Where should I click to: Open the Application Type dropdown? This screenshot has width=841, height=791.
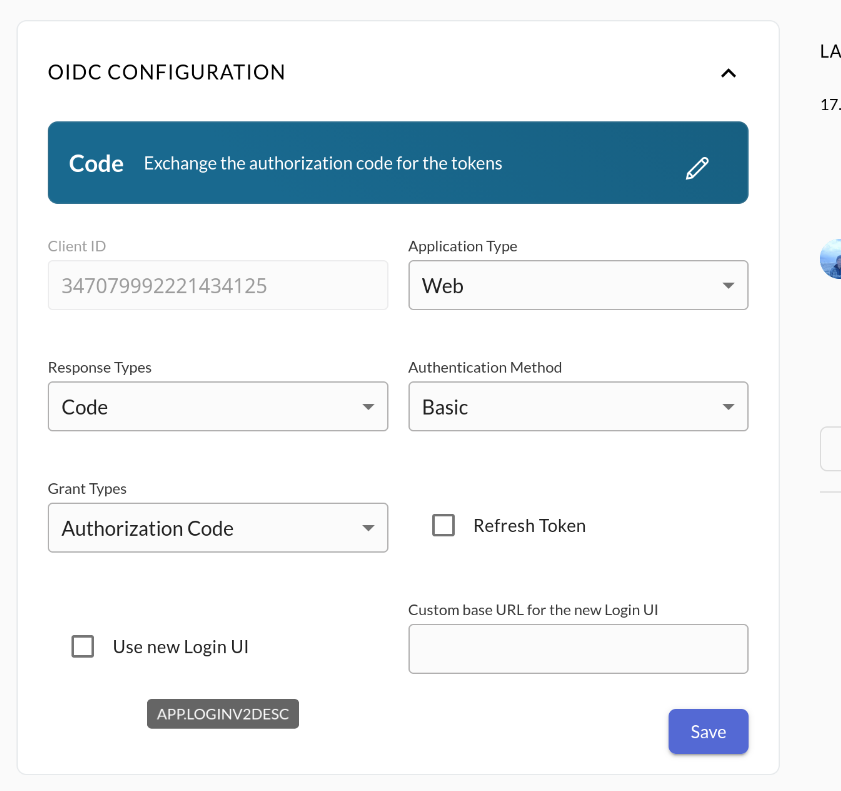click(x=578, y=286)
